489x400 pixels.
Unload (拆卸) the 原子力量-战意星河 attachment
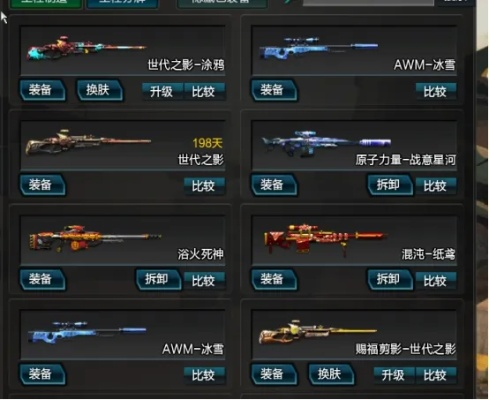click(390, 185)
